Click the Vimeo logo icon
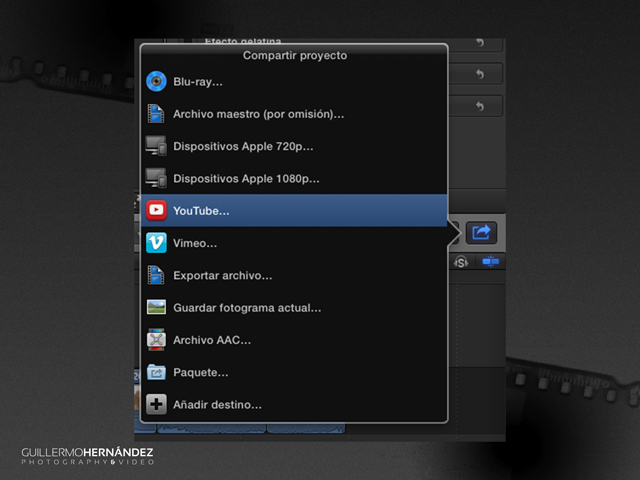Image resolution: width=640 pixels, height=480 pixels. click(x=156, y=243)
